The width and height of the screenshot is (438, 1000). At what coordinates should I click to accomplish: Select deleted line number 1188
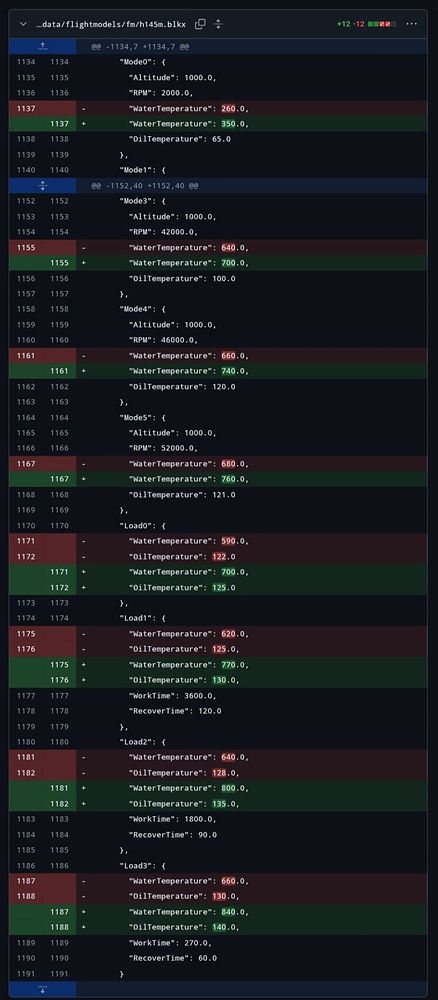(x=27, y=897)
